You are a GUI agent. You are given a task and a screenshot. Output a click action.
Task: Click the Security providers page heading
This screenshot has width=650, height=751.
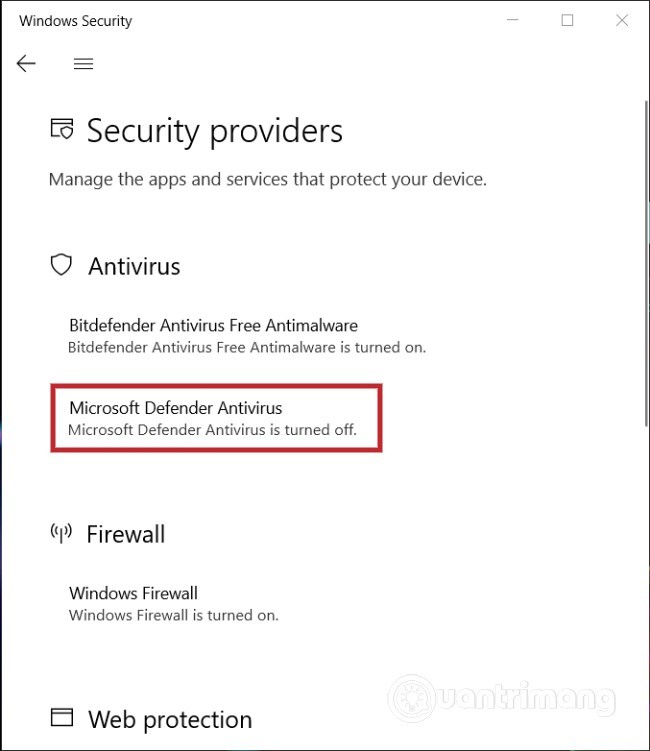214,131
